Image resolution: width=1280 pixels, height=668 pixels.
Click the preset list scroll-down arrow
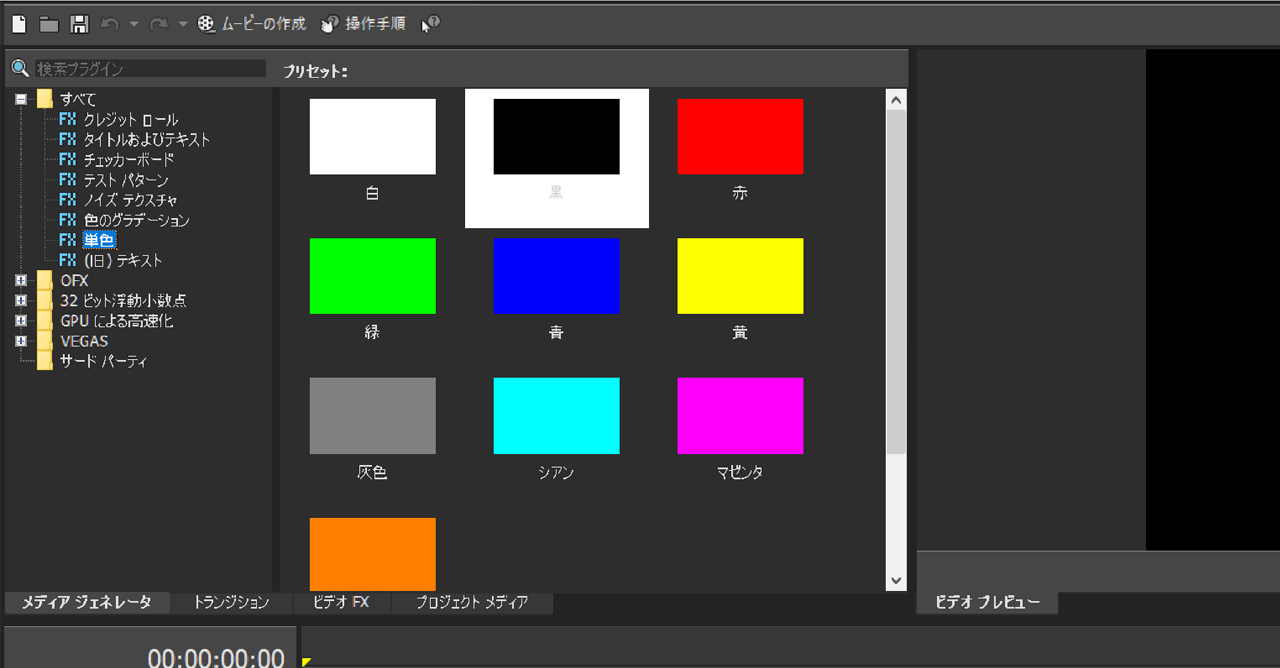896,580
